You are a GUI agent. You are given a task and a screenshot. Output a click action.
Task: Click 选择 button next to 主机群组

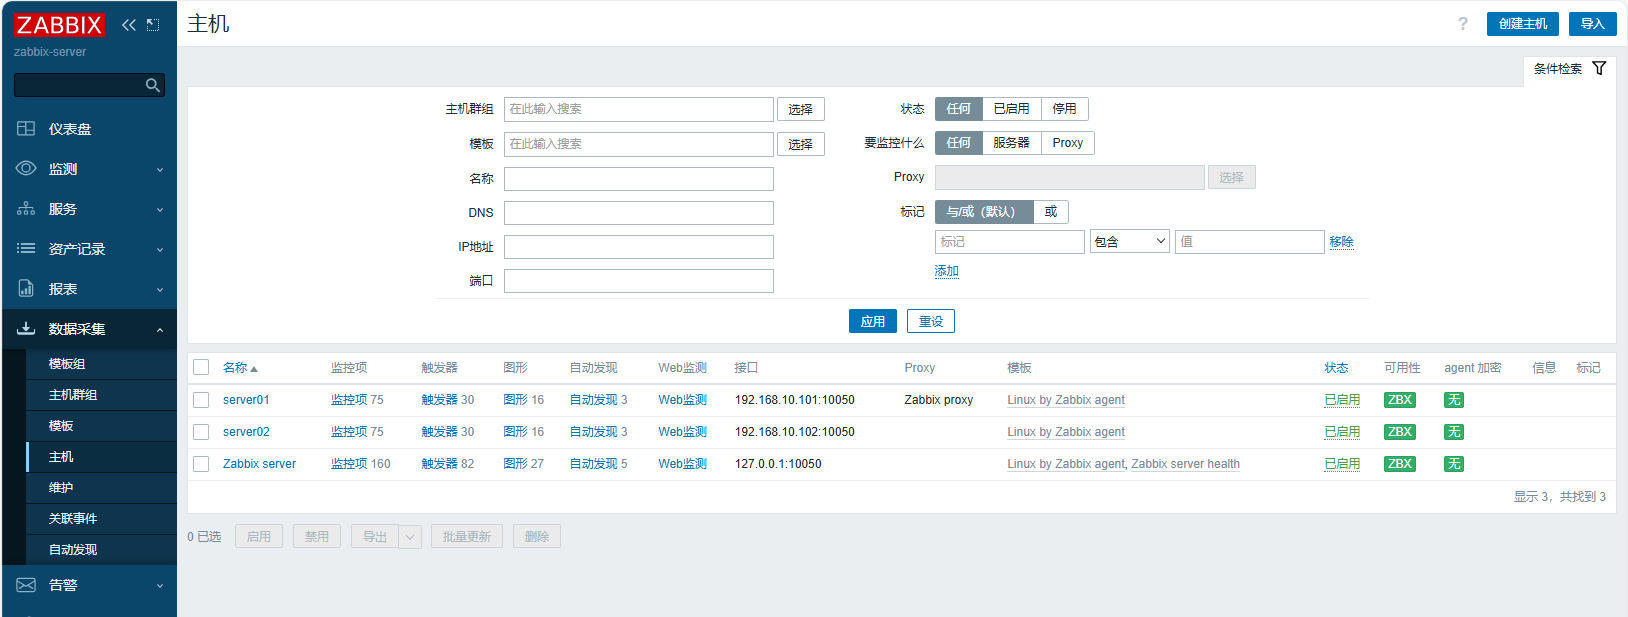[801, 110]
